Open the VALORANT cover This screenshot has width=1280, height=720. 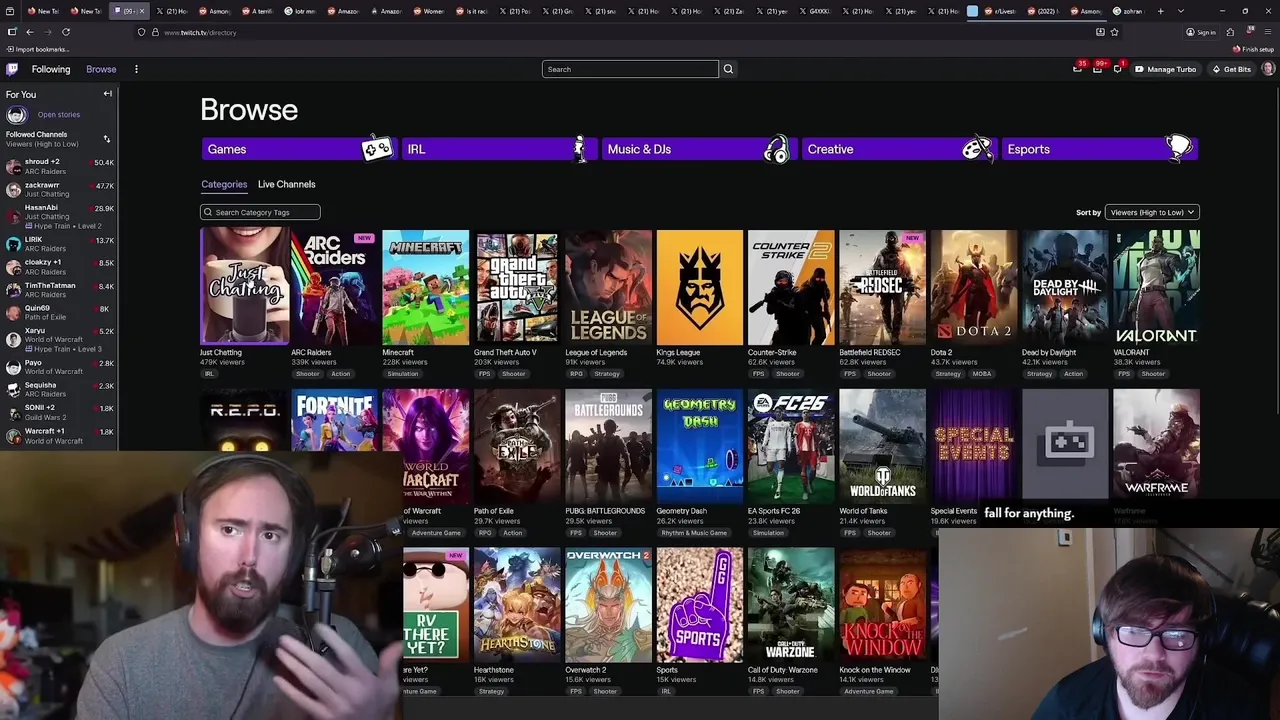click(x=1156, y=288)
